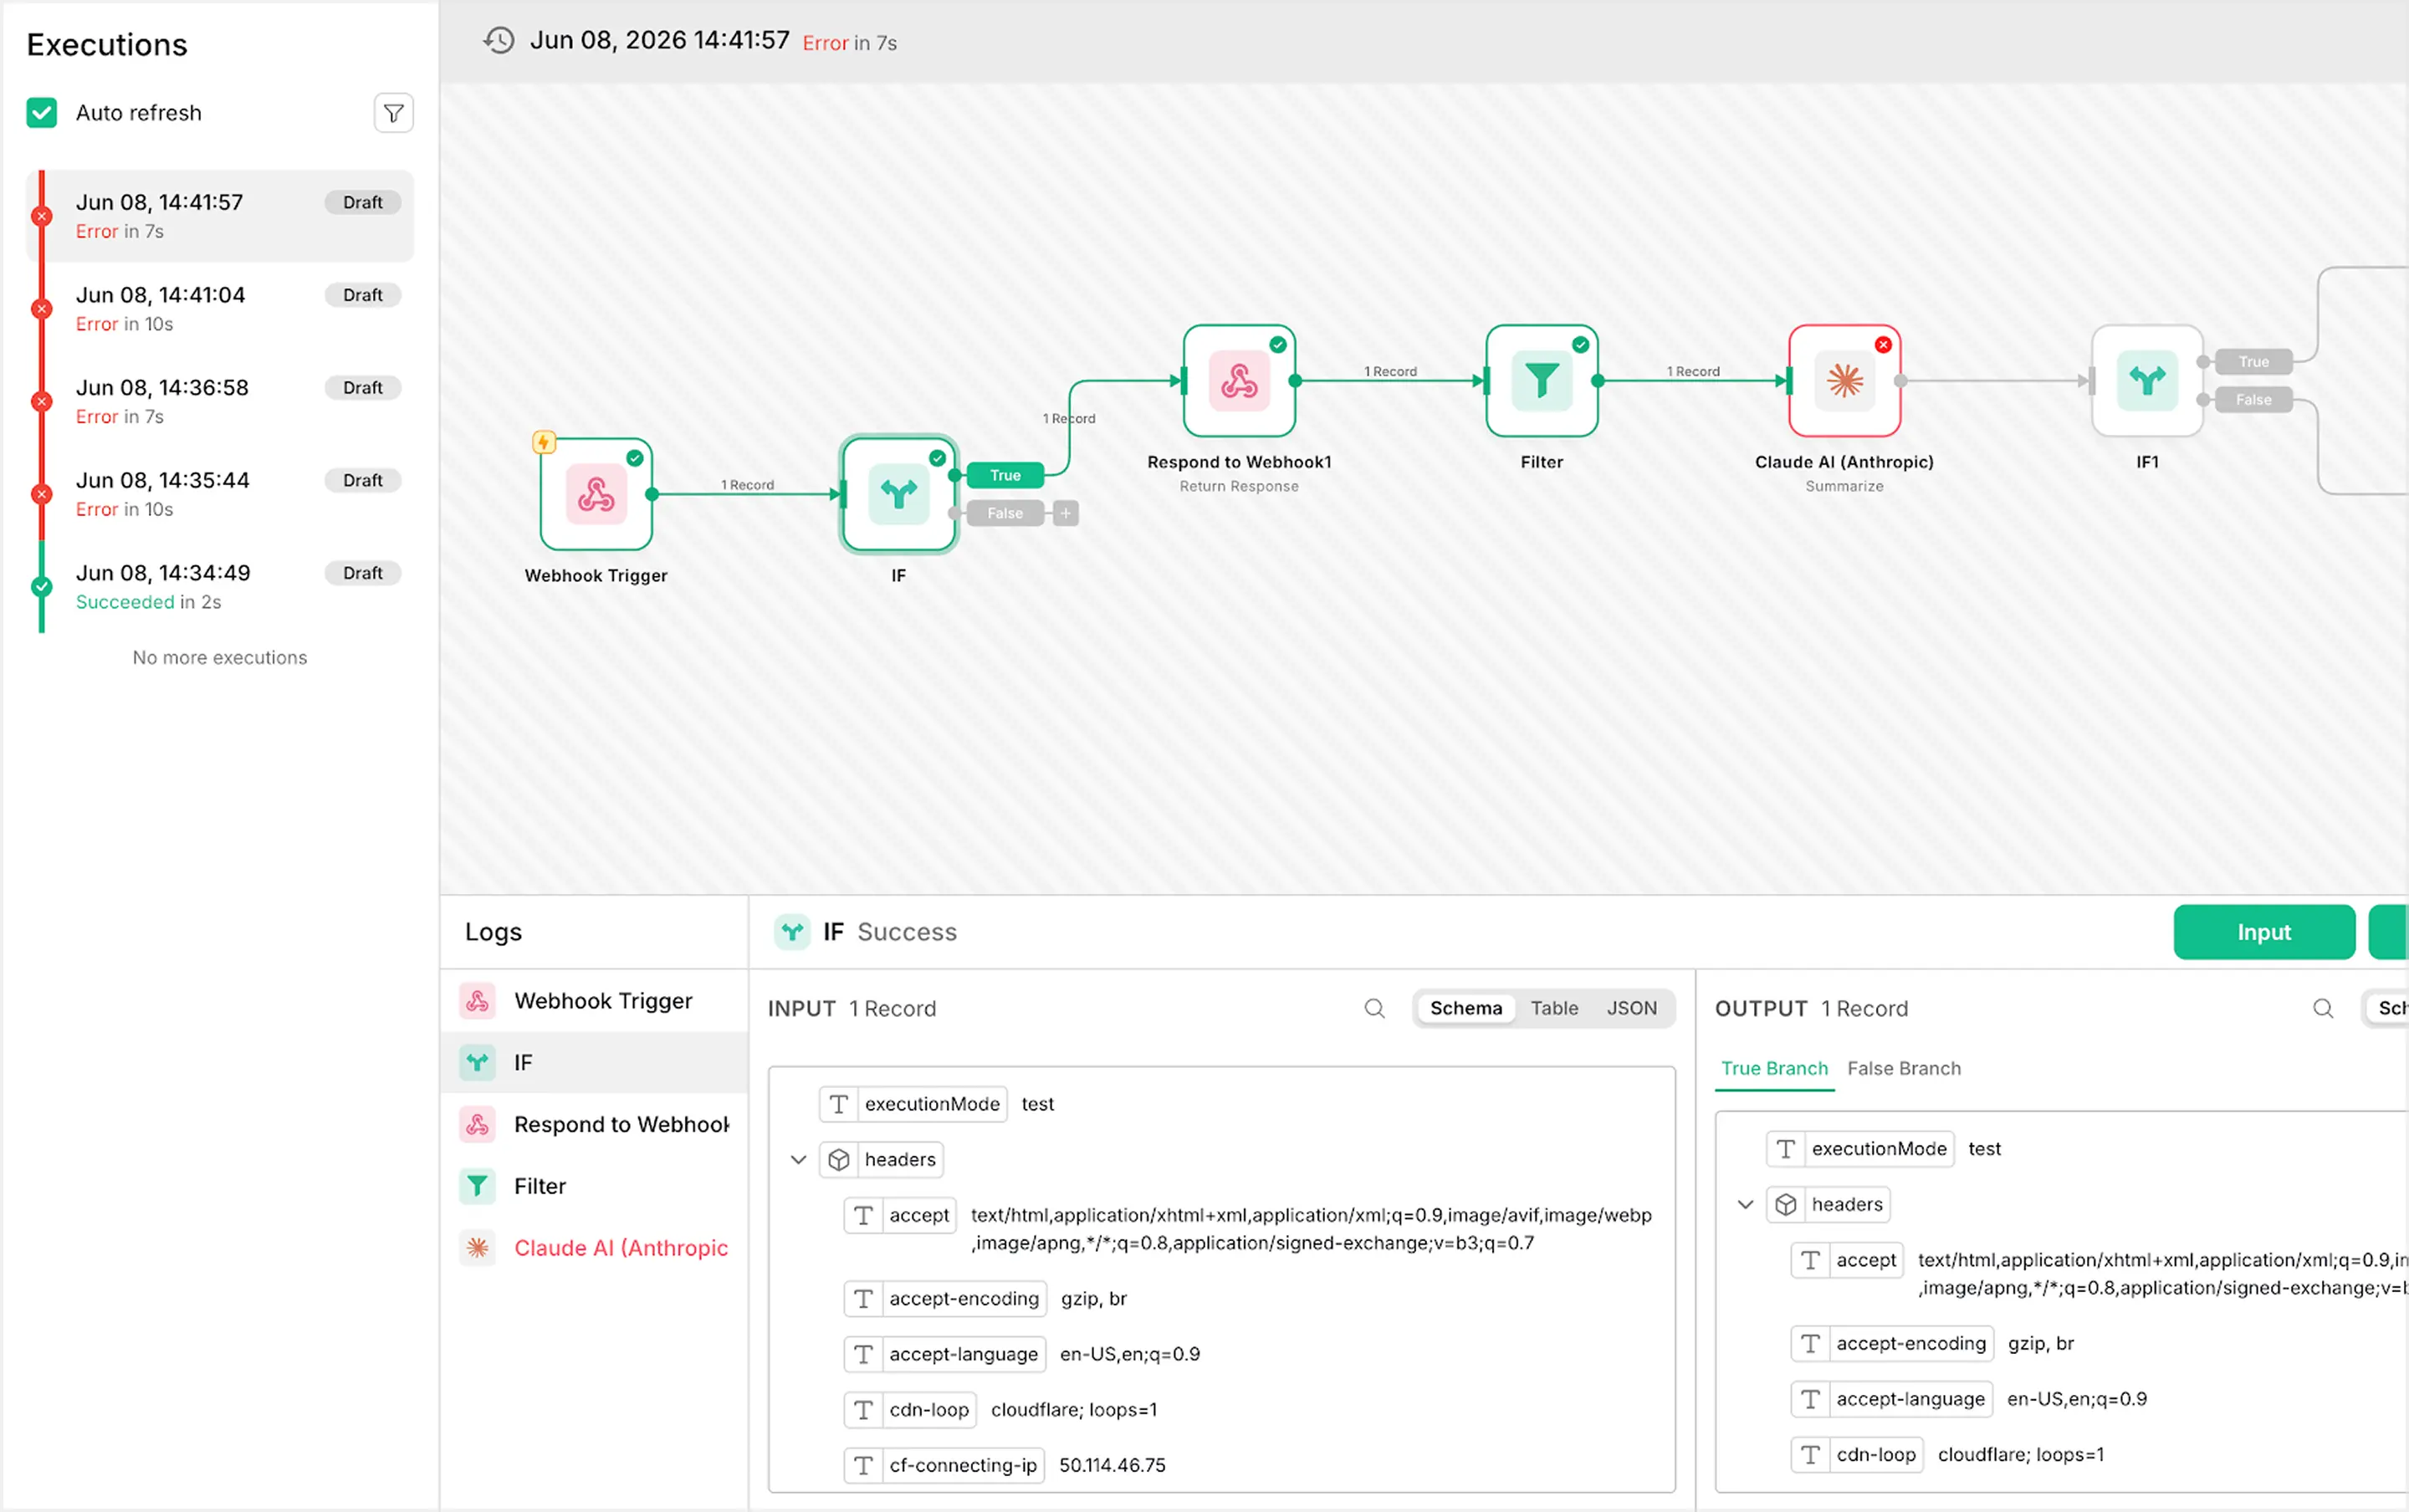Screen dimensions: 2409x1512
Task: Toggle the Auto refresh checkbox
Action: coord(42,113)
